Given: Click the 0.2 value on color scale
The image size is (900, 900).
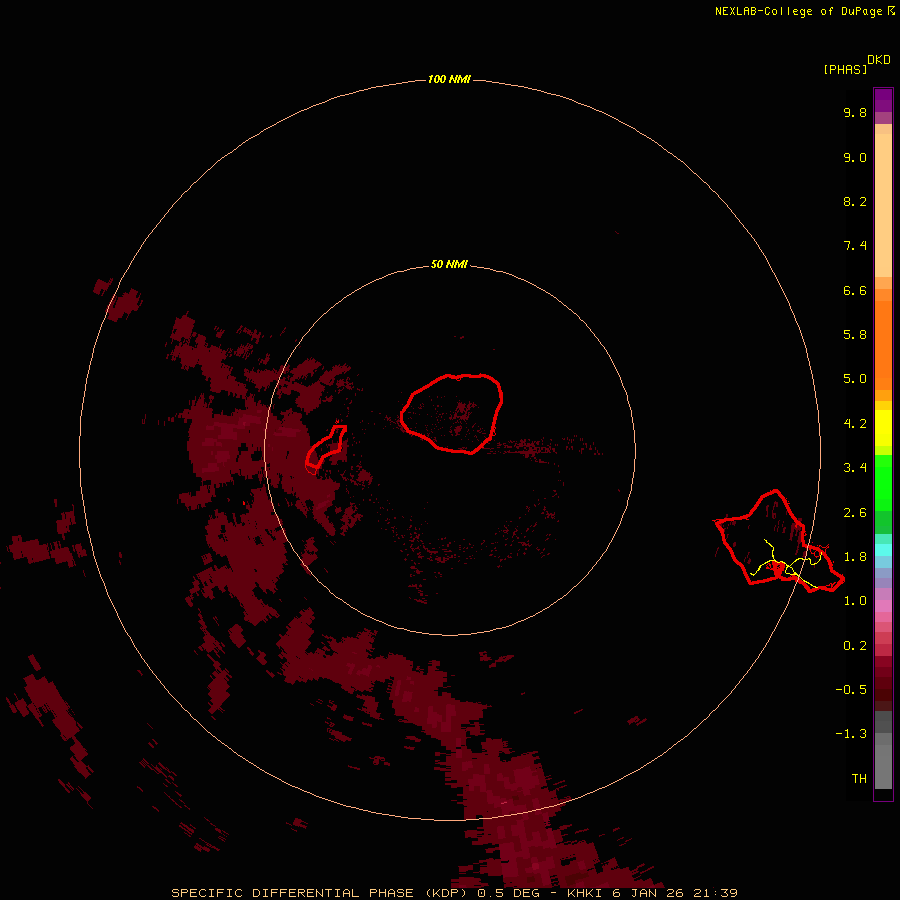Looking at the screenshot, I should click(x=855, y=646).
